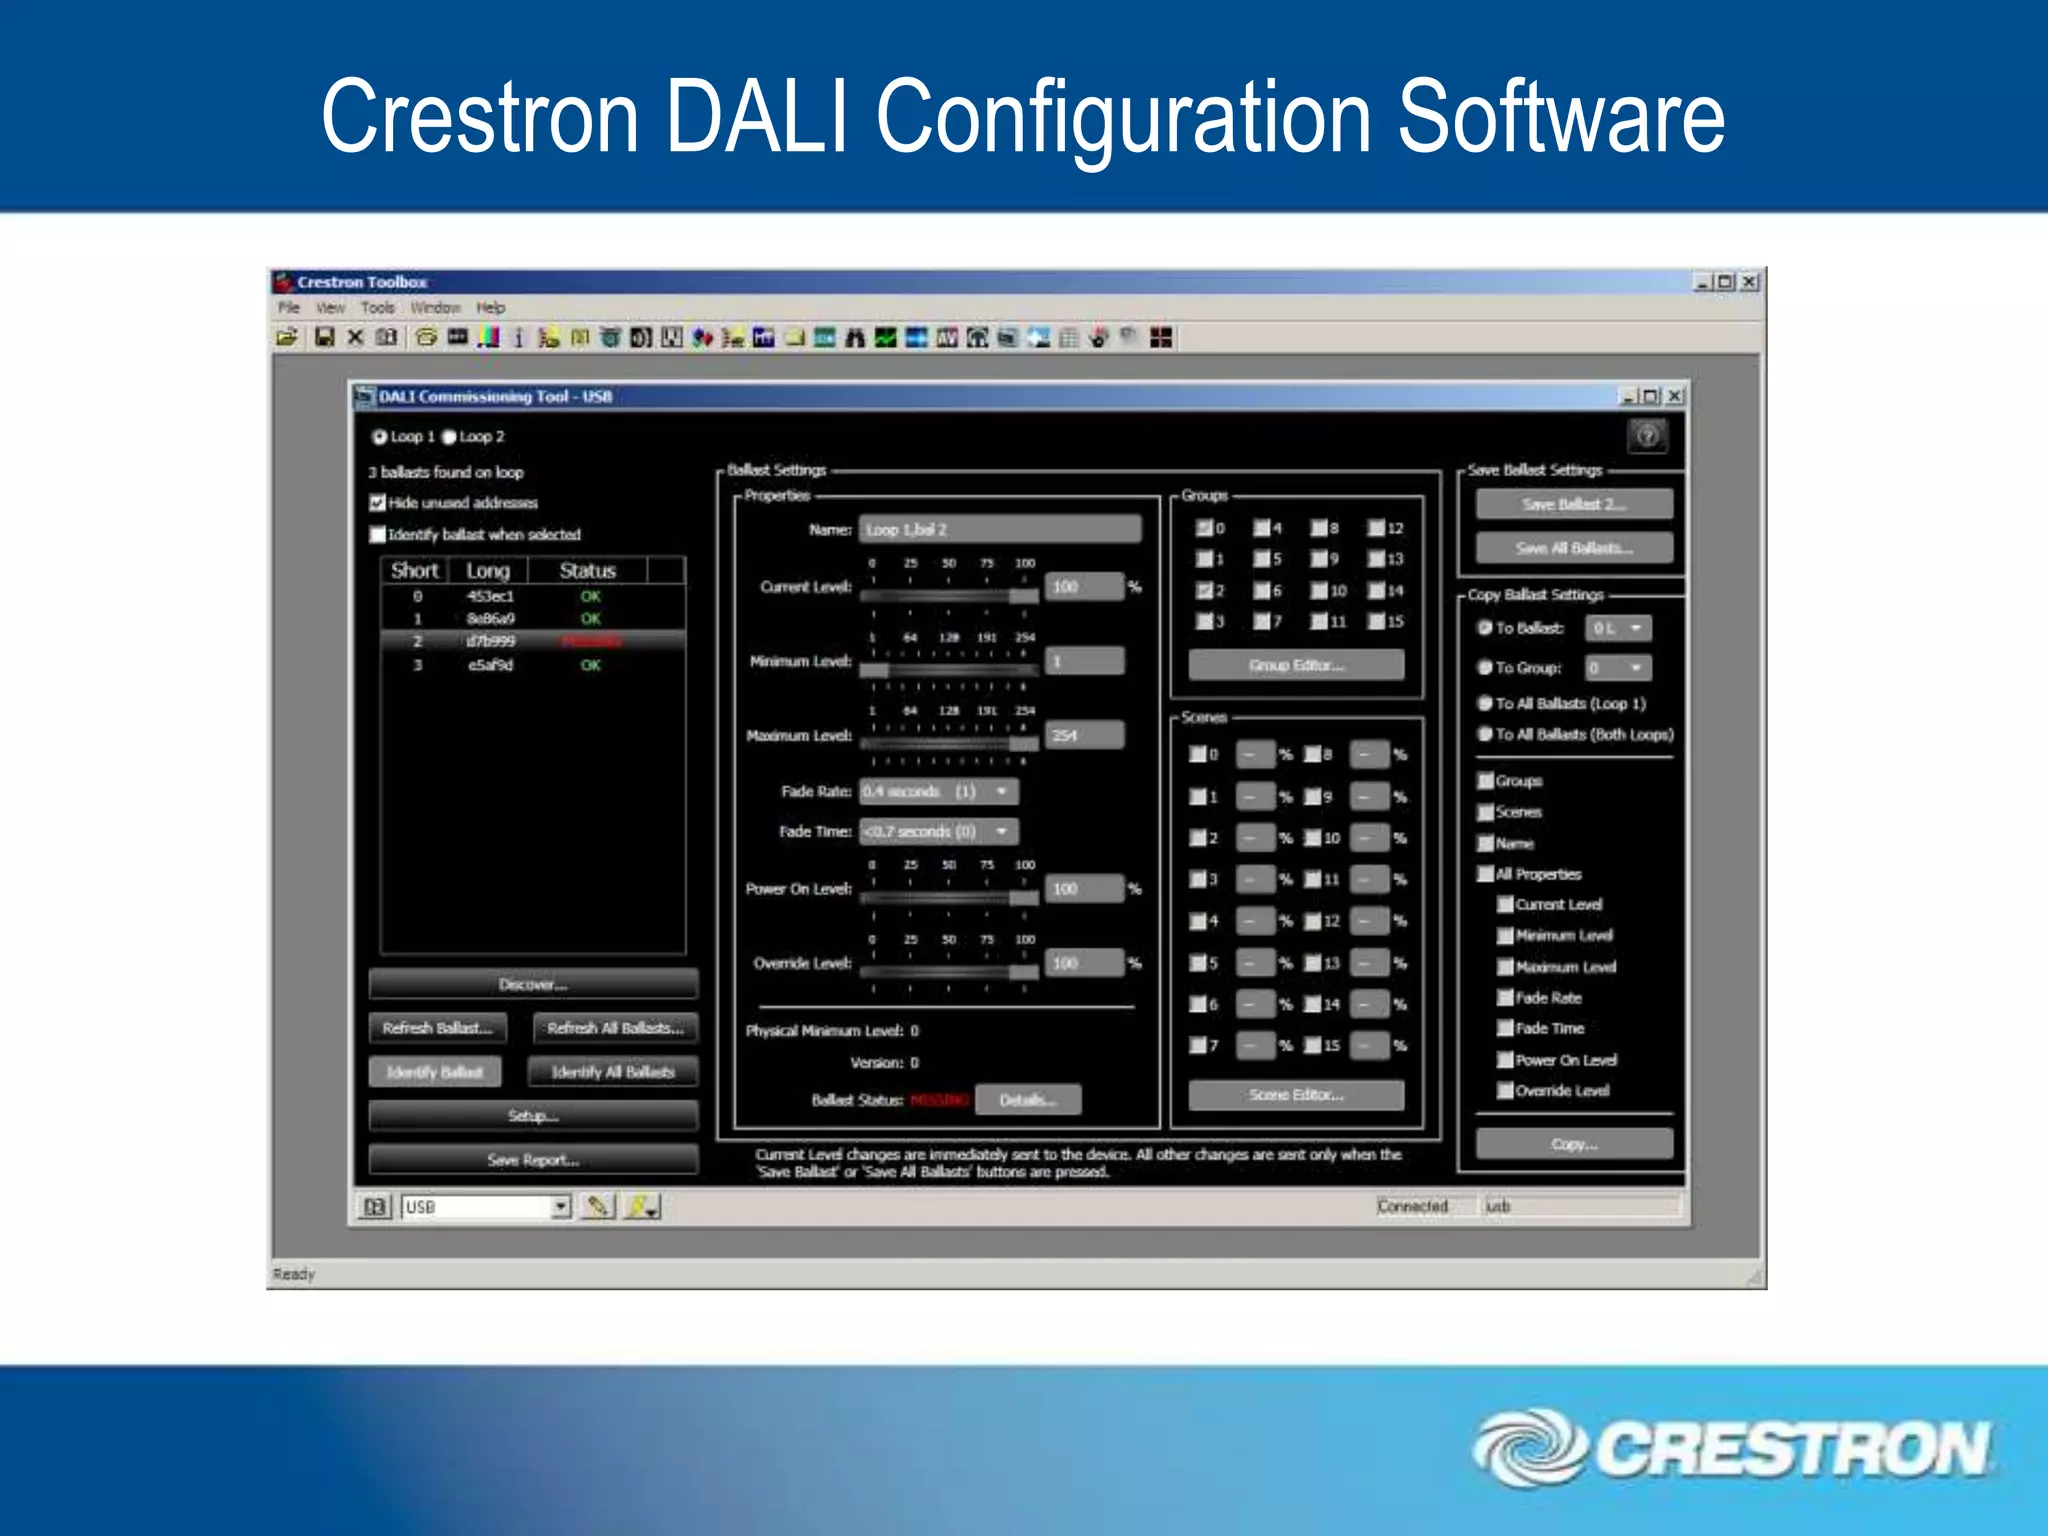Click the red, green and blue shapes toolbar icon
Image resolution: width=2048 pixels, height=1536 pixels.
point(702,338)
